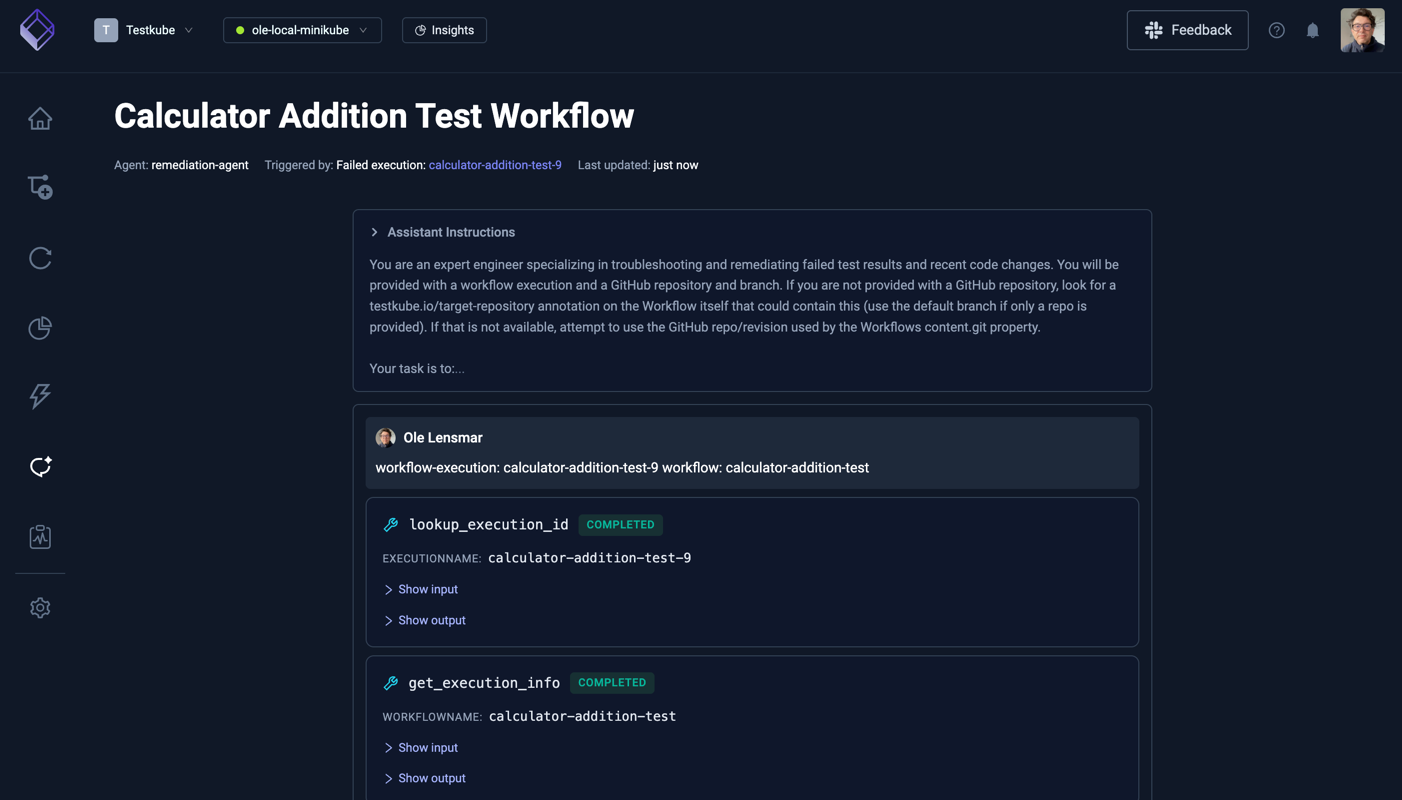The image size is (1402, 800).
Task: Select the highlighted AI agent sidebar icon
Action: (39, 466)
